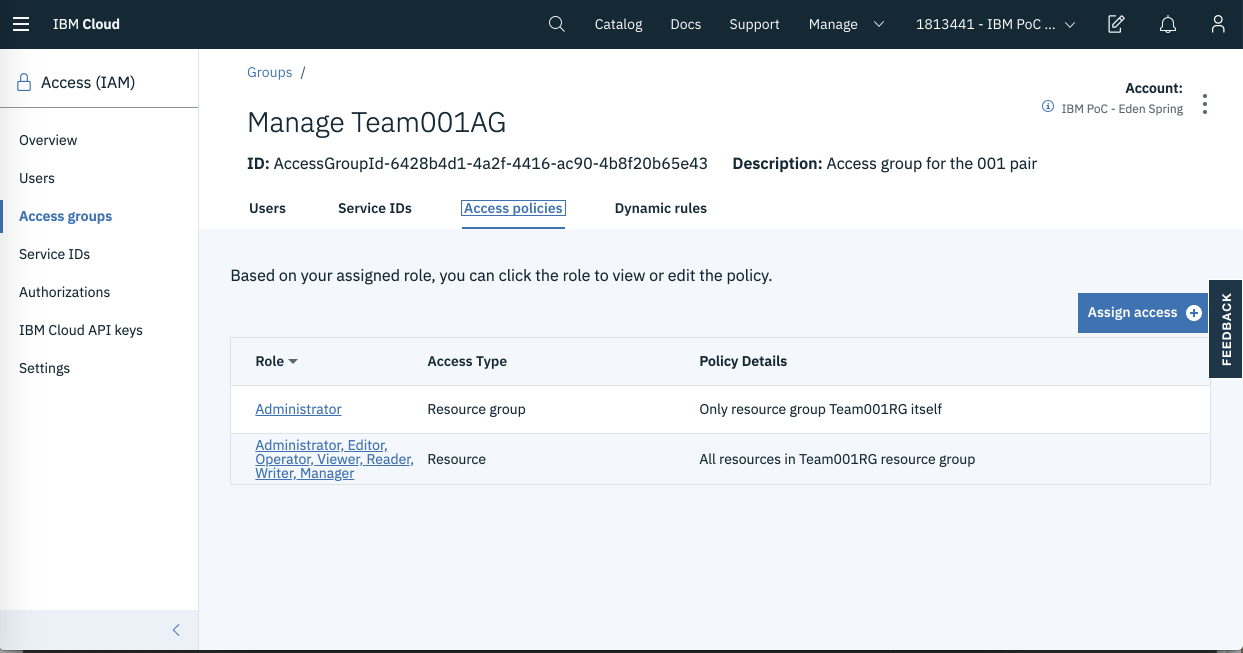Click the AccessGroupId-6428b4d1 ID text
This screenshot has width=1243, height=653.
tap(491, 163)
